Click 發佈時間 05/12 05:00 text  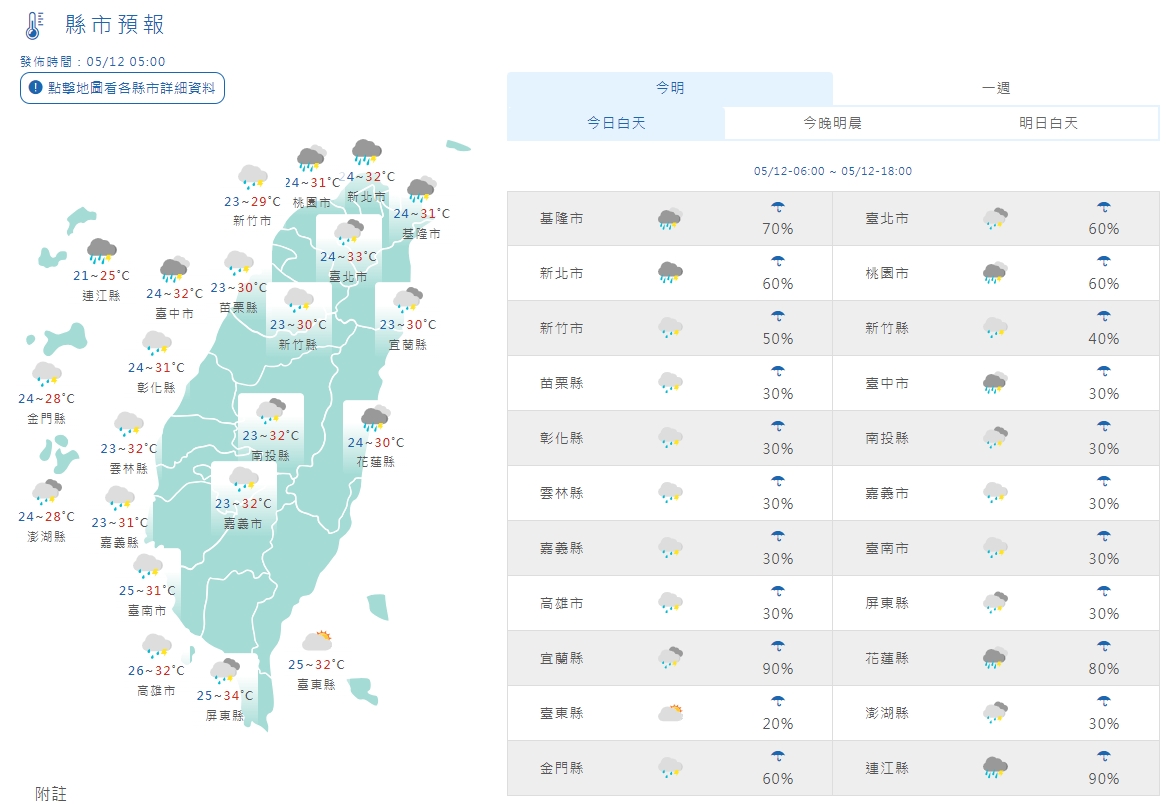[x=93, y=62]
